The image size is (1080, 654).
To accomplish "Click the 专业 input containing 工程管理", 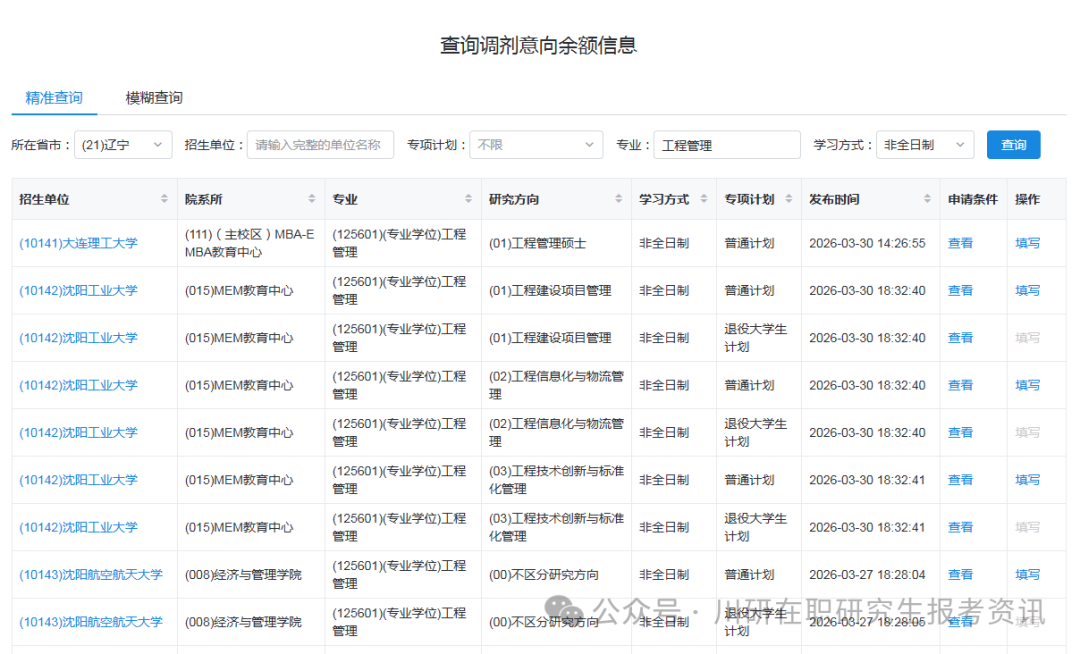I will (727, 144).
